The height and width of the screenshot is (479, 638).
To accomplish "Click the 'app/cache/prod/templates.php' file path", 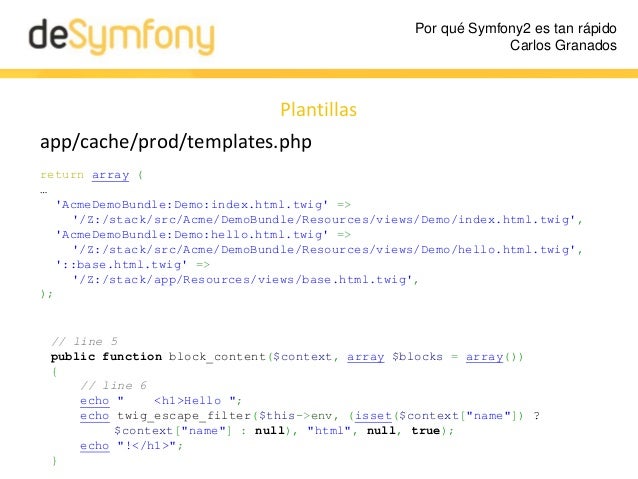I will 176,142.
